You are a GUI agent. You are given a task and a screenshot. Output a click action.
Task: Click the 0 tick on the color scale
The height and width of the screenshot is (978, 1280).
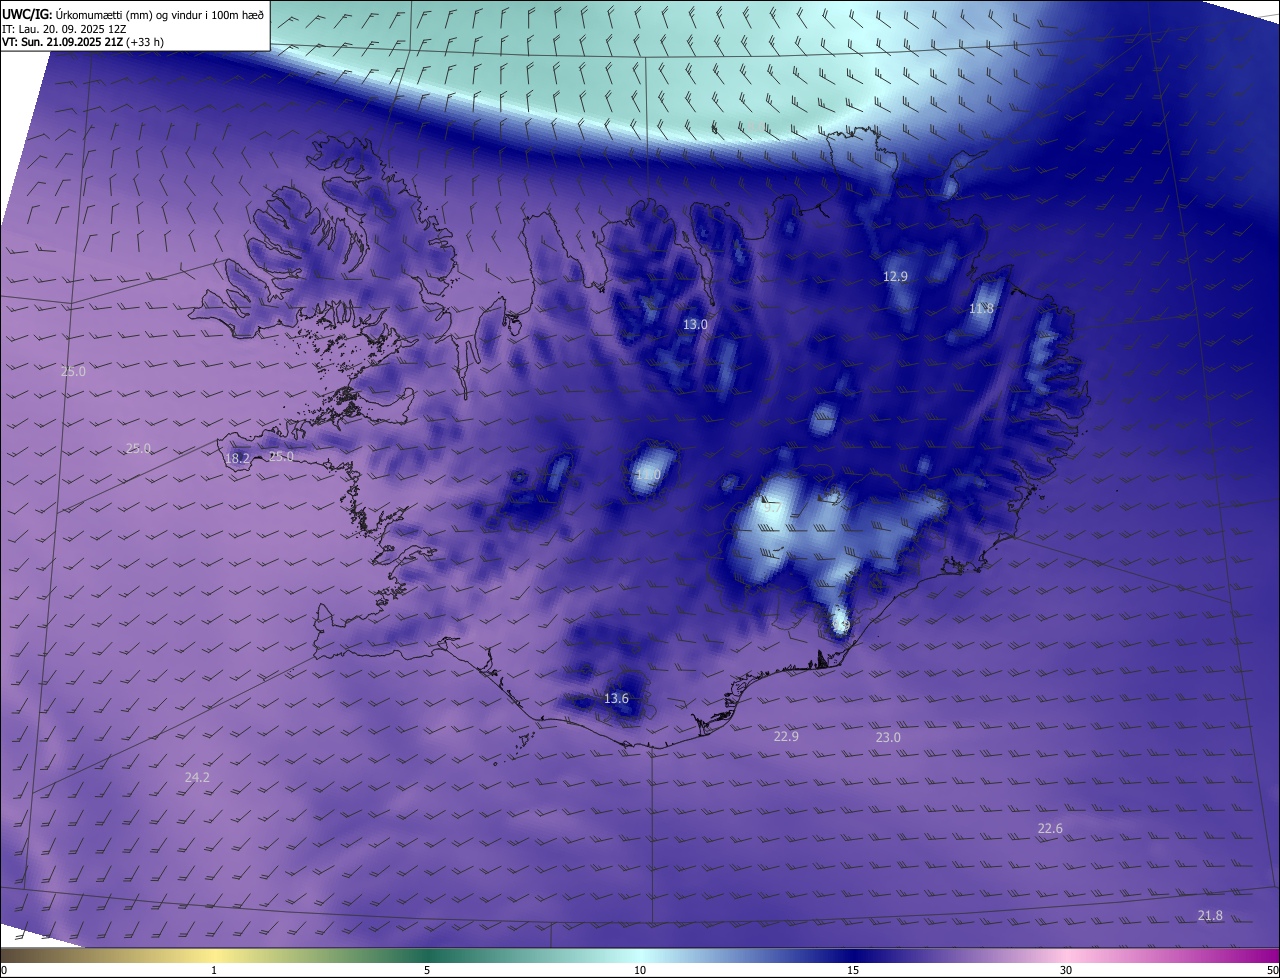click(3, 970)
